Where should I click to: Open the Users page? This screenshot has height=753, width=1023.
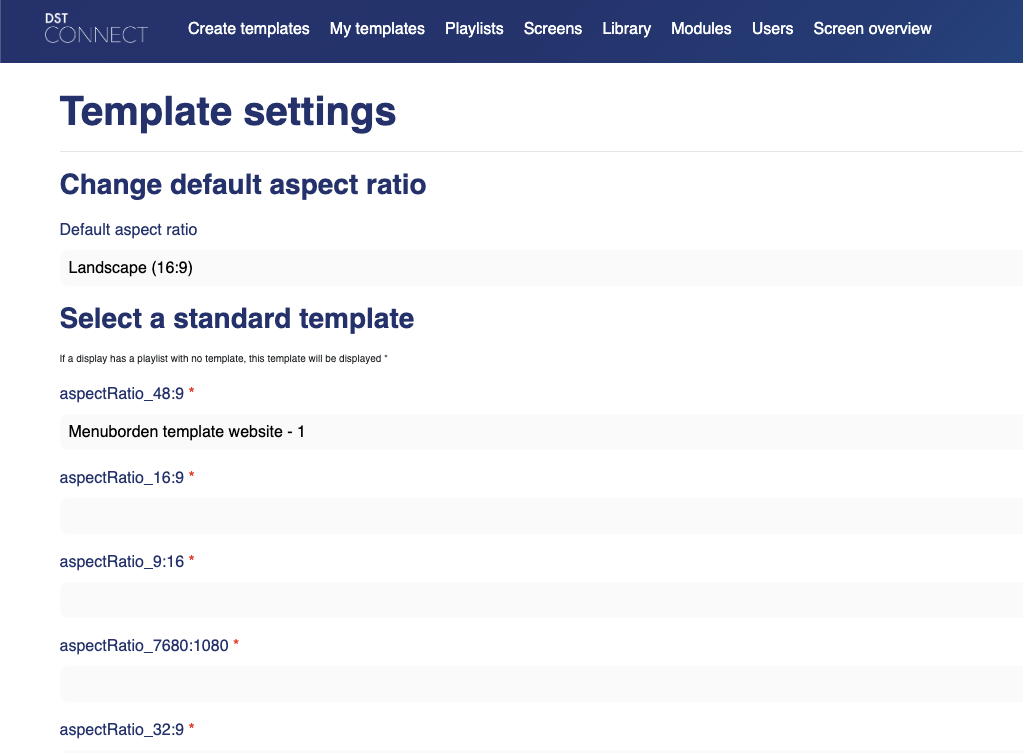772,29
